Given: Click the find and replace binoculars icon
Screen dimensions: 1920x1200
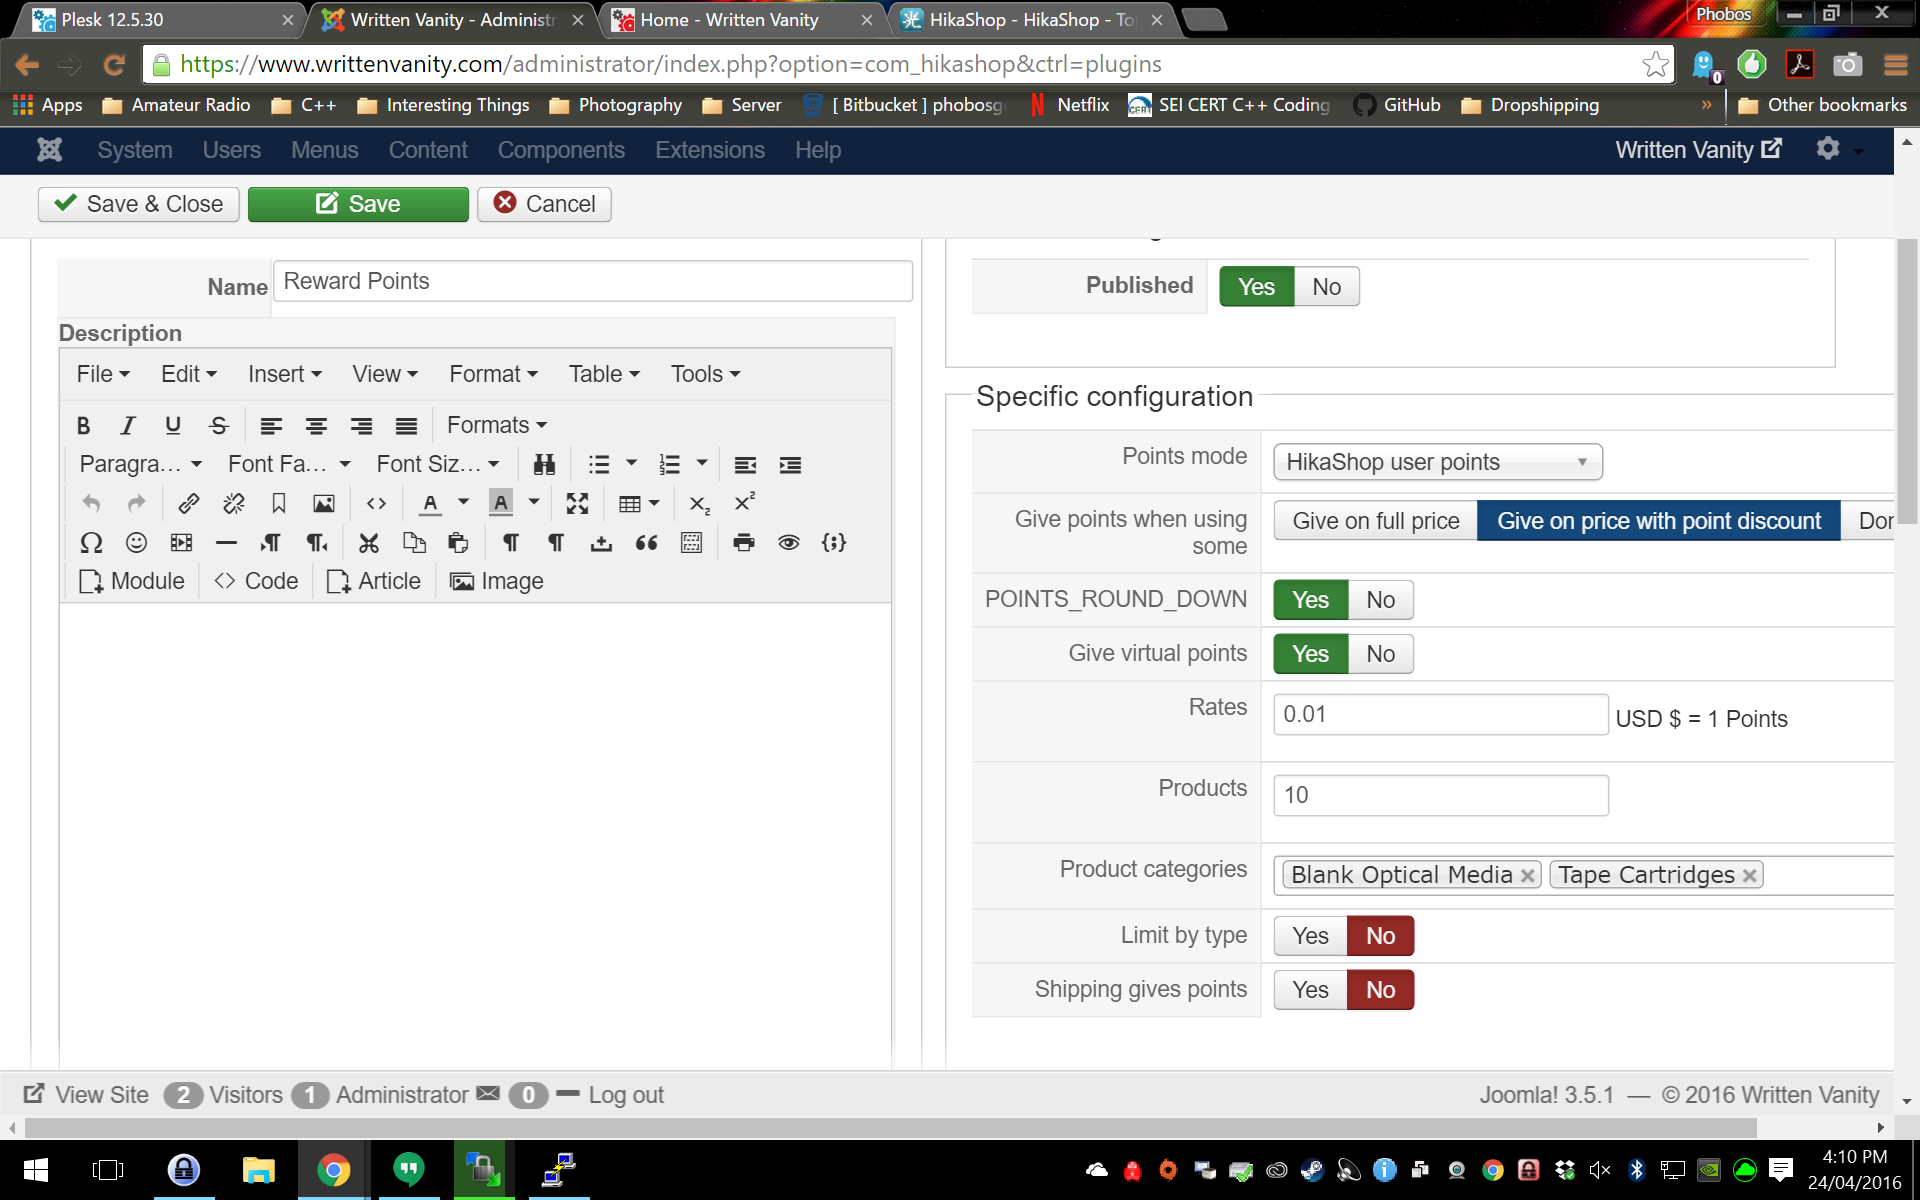Looking at the screenshot, I should pos(544,465).
